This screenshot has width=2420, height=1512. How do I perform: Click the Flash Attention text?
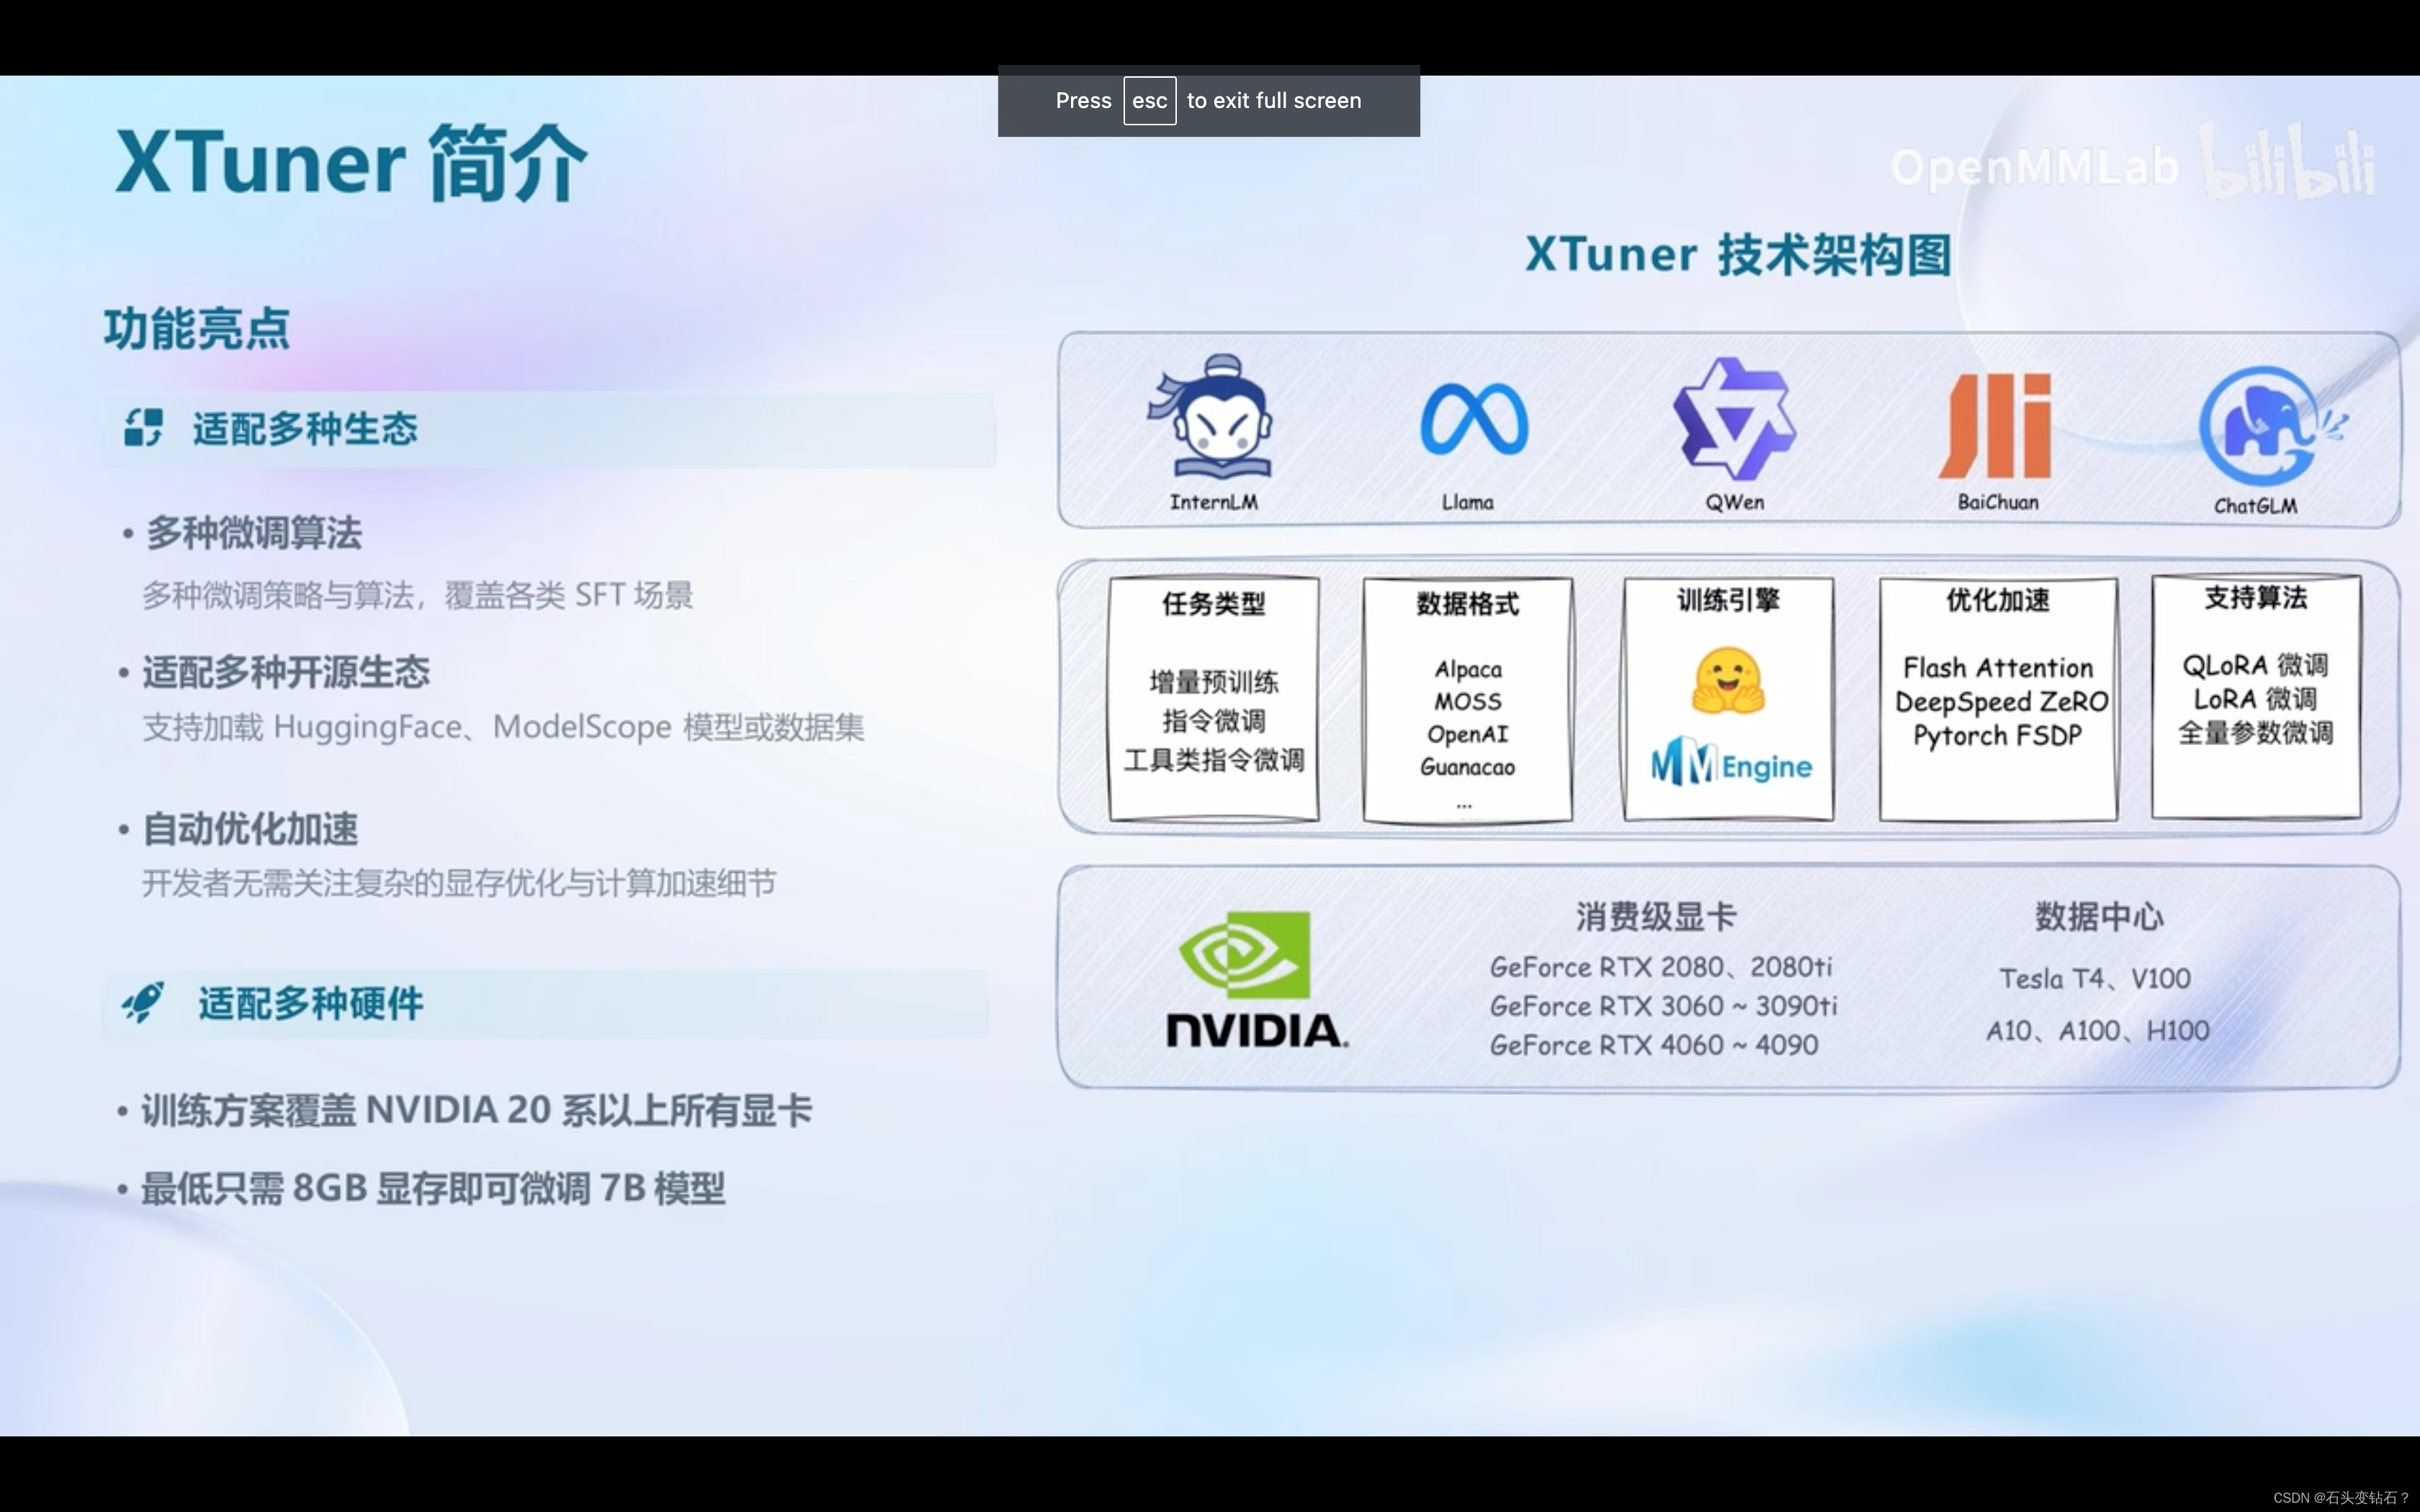pyautogui.click(x=1997, y=668)
